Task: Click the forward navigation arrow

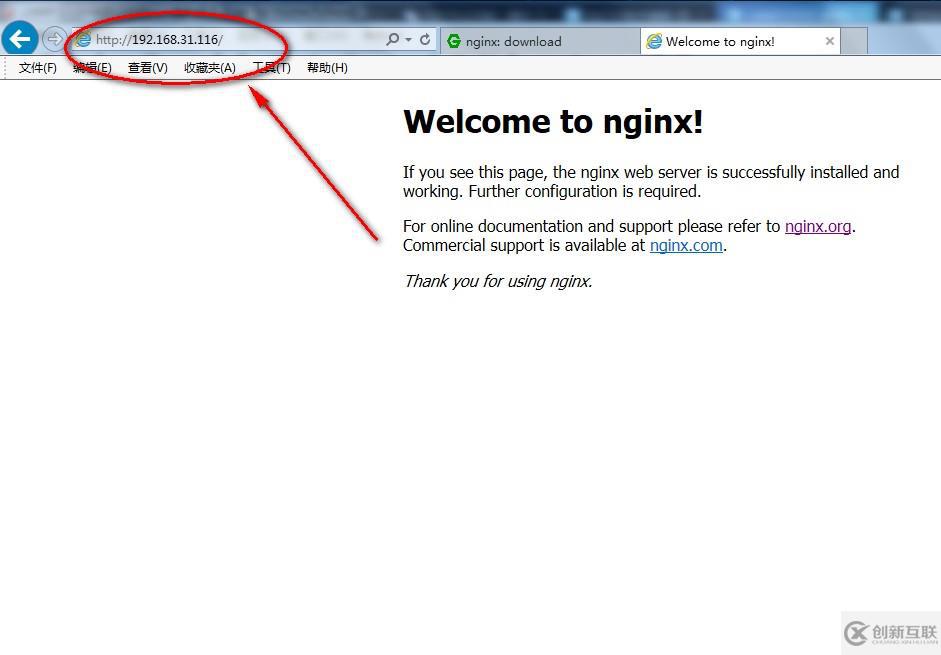Action: tap(54, 38)
